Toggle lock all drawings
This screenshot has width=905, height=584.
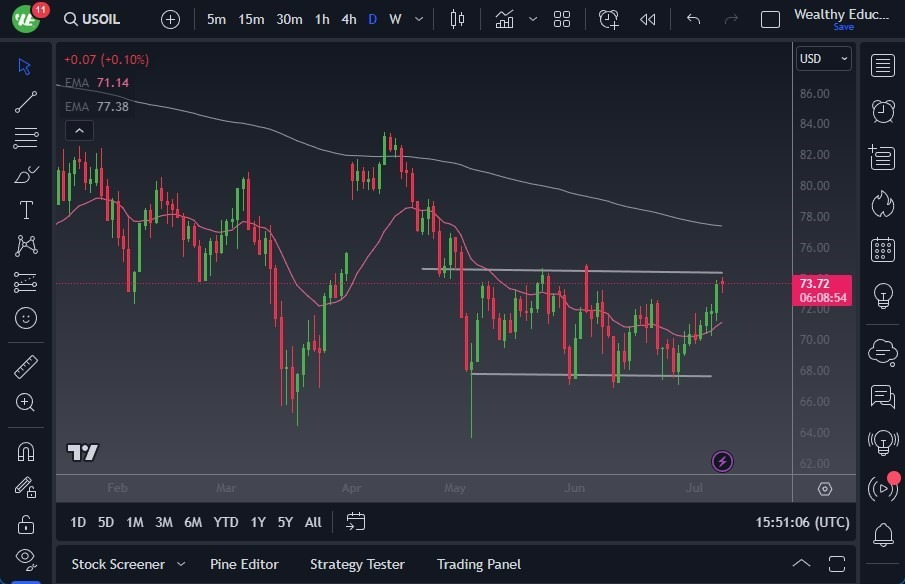(26, 524)
